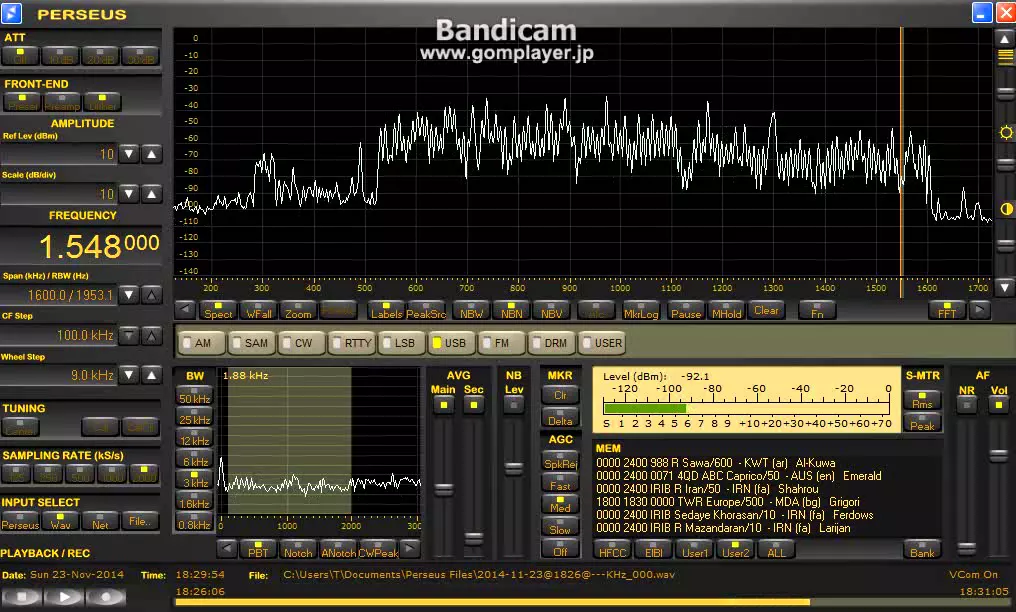Set AGC to Med
1016x612 pixels.
560,505
